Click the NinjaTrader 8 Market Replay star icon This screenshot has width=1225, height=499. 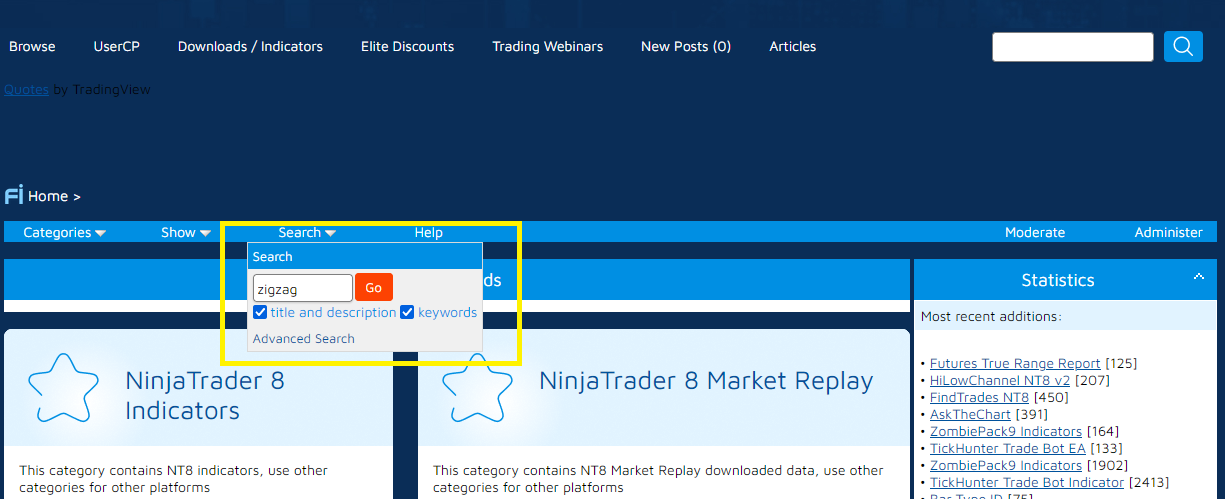pos(477,386)
